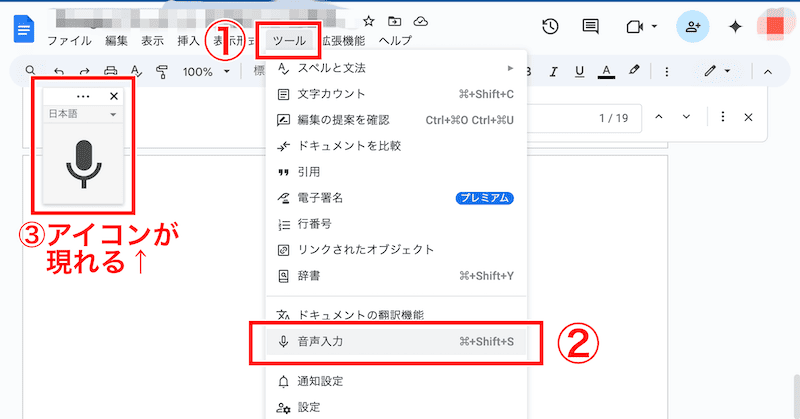Click the Gemini sparkle icon
Screen dimensions: 800x419
click(x=735, y=27)
